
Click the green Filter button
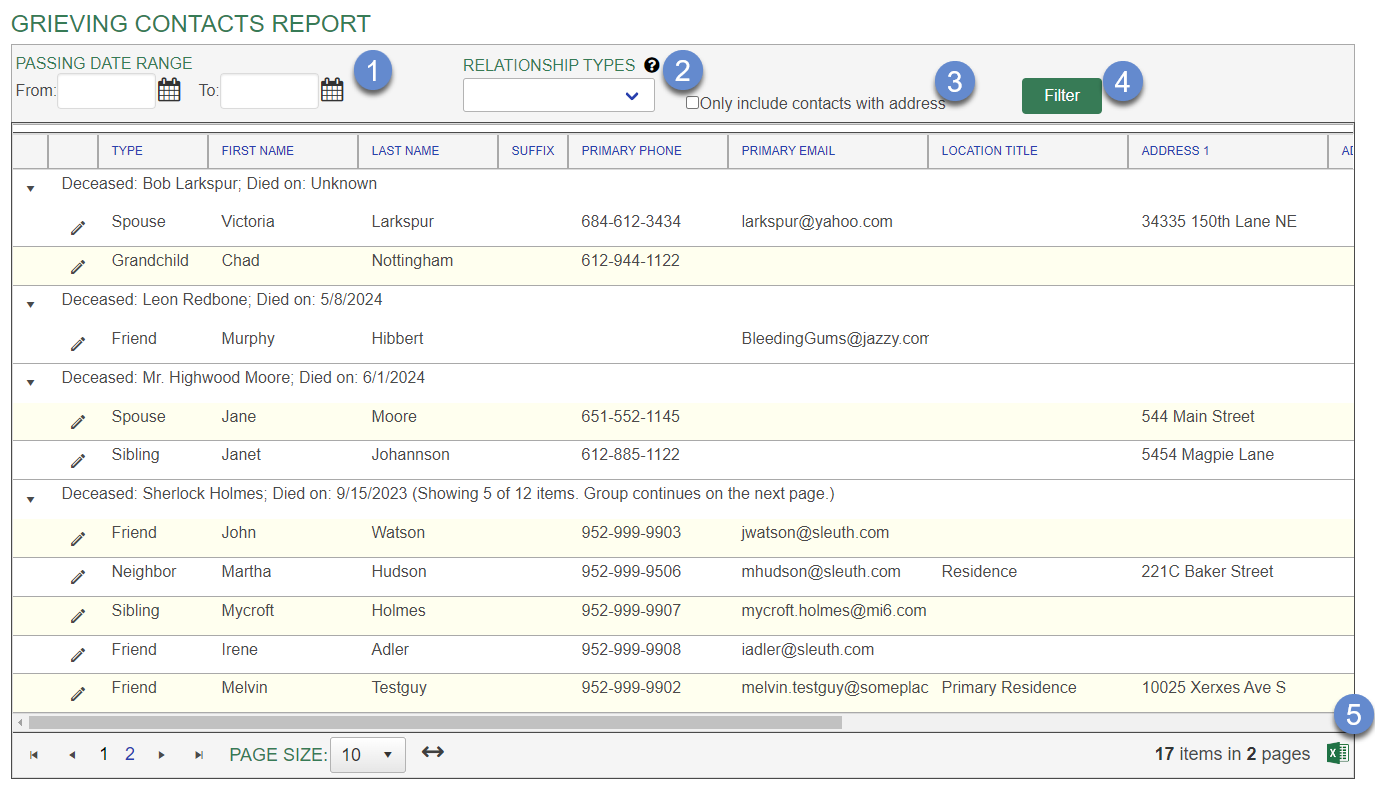coord(1061,96)
